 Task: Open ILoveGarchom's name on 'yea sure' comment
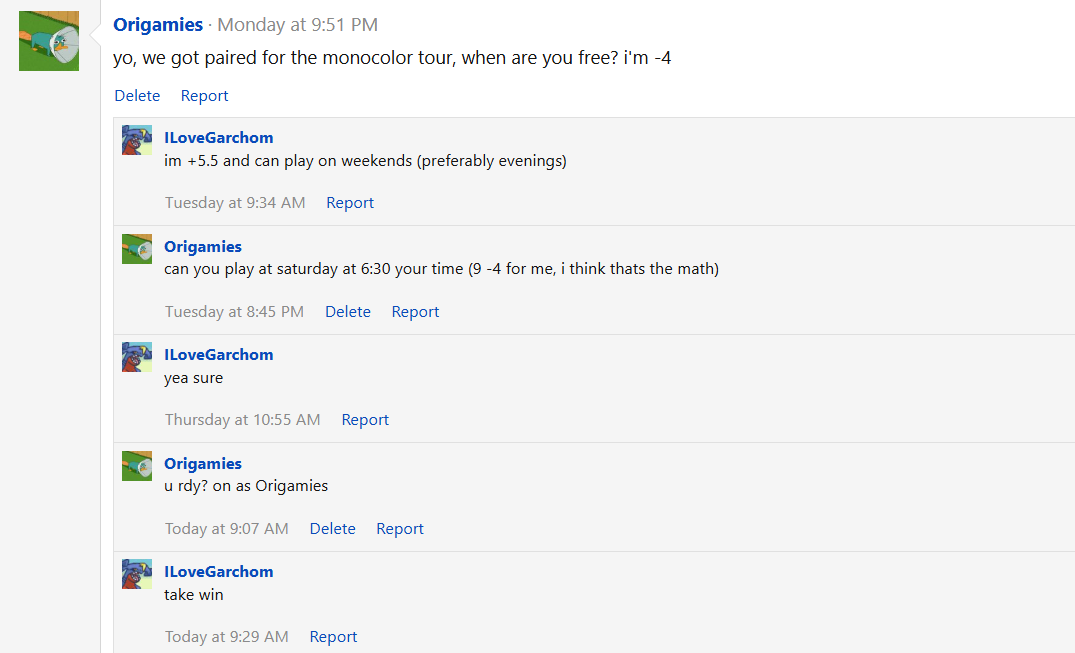click(218, 355)
